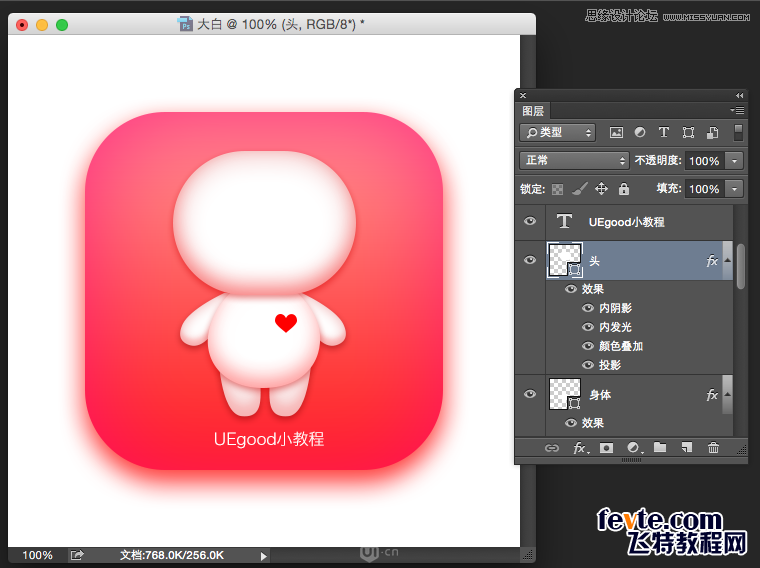The image size is (760, 568).
Task: Select the 图层 panel tab
Action: [533, 111]
